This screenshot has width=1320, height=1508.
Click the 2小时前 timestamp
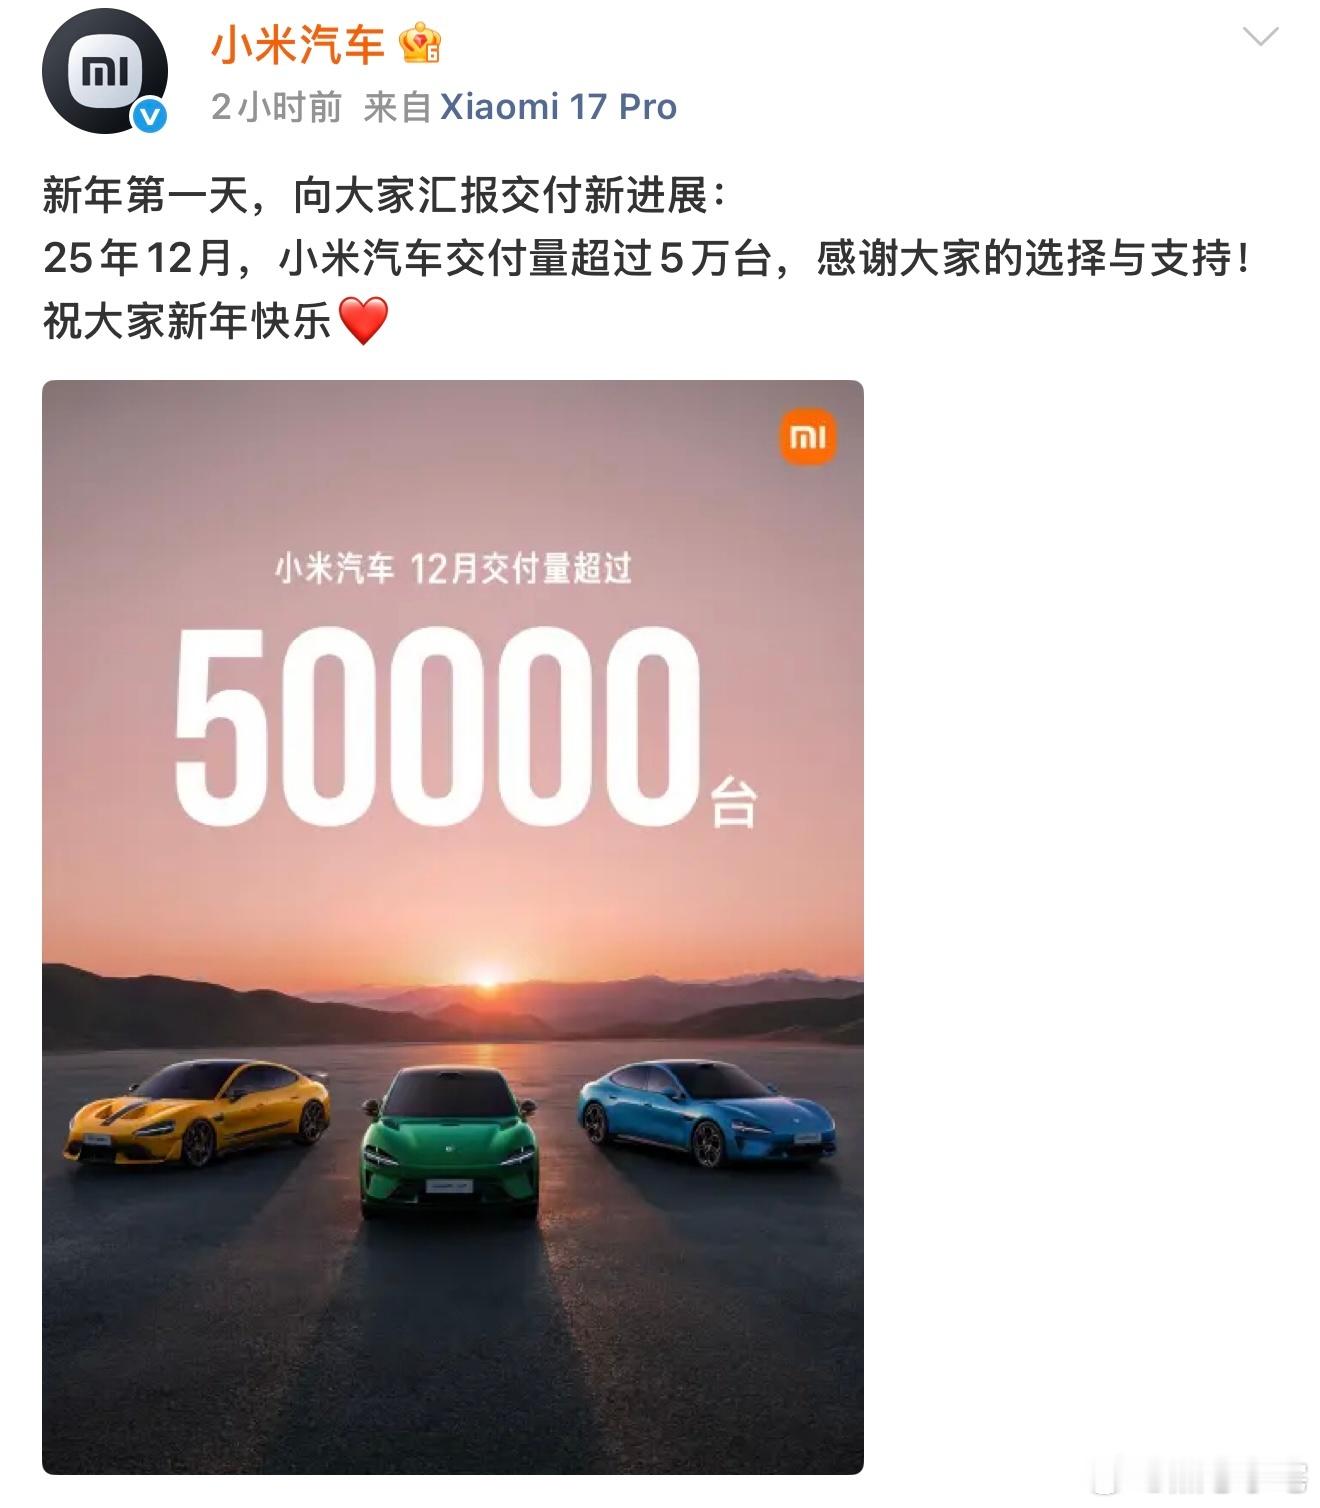pos(276,107)
